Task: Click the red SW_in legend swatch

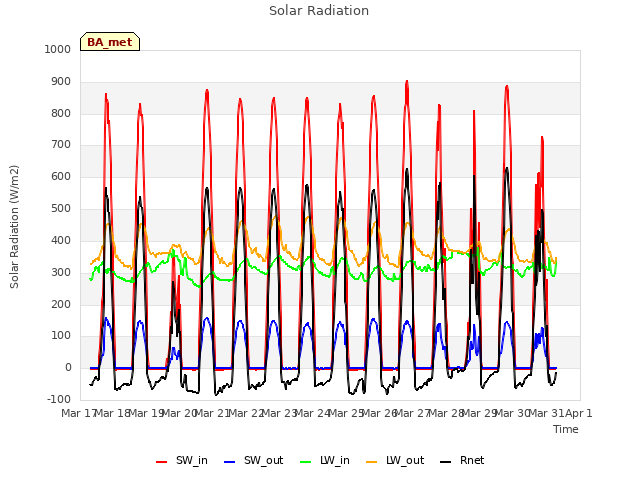Action: click(x=162, y=462)
